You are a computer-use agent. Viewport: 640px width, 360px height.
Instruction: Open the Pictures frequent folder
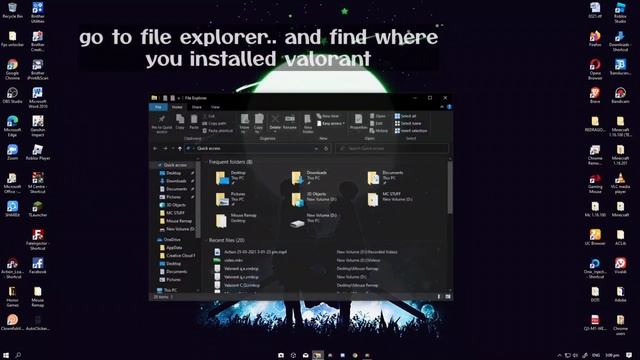(x=231, y=199)
